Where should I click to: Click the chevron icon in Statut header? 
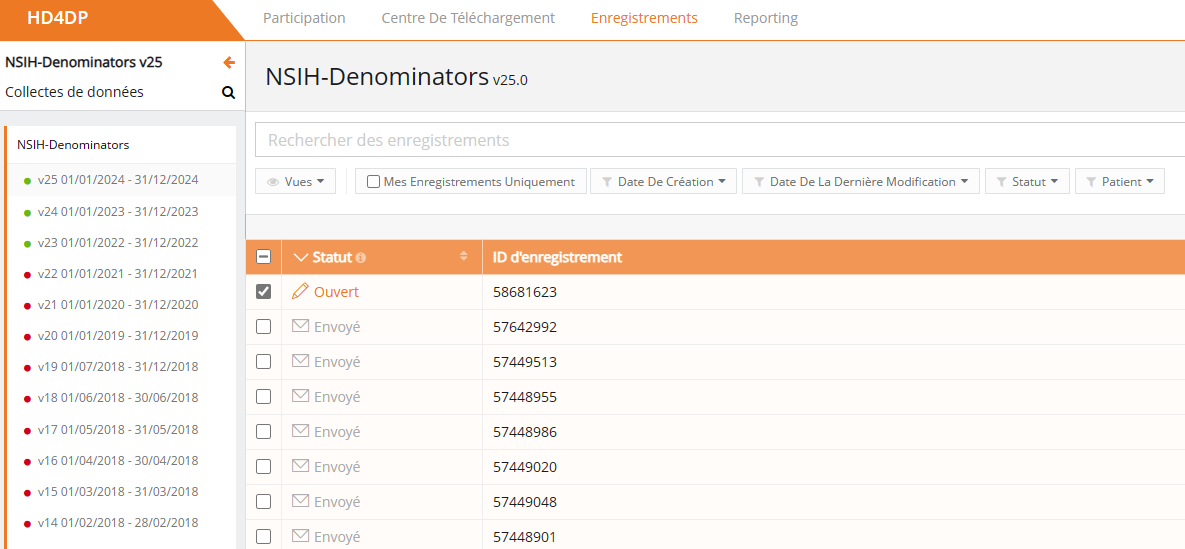(301, 258)
